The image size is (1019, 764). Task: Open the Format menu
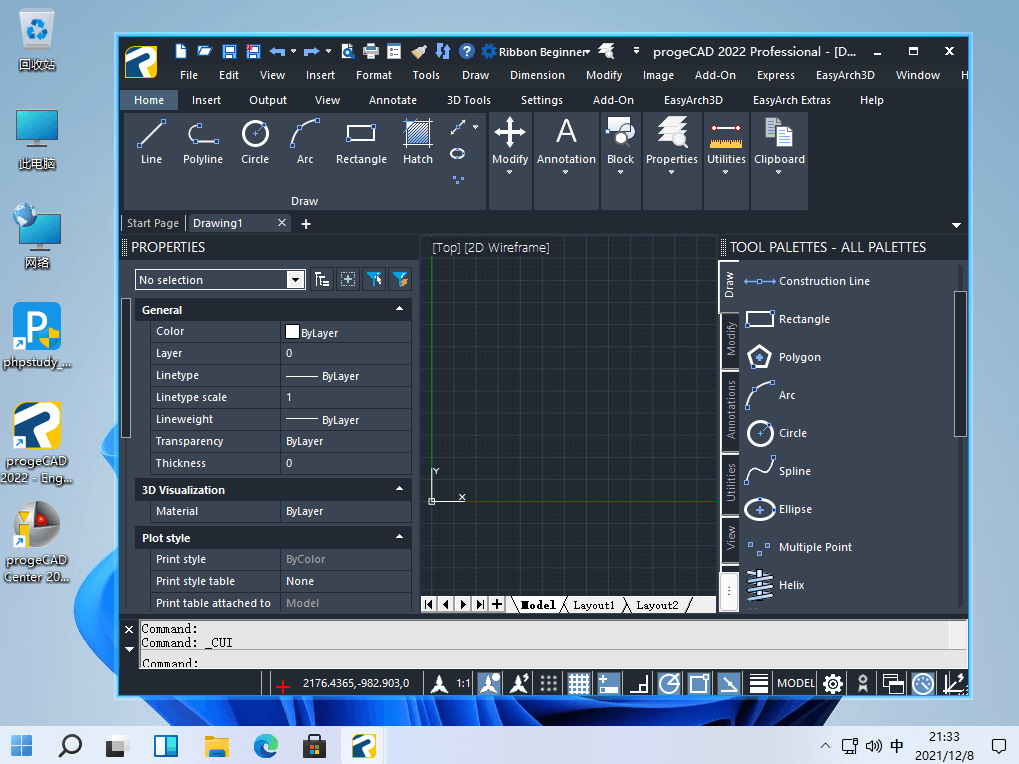[x=374, y=75]
